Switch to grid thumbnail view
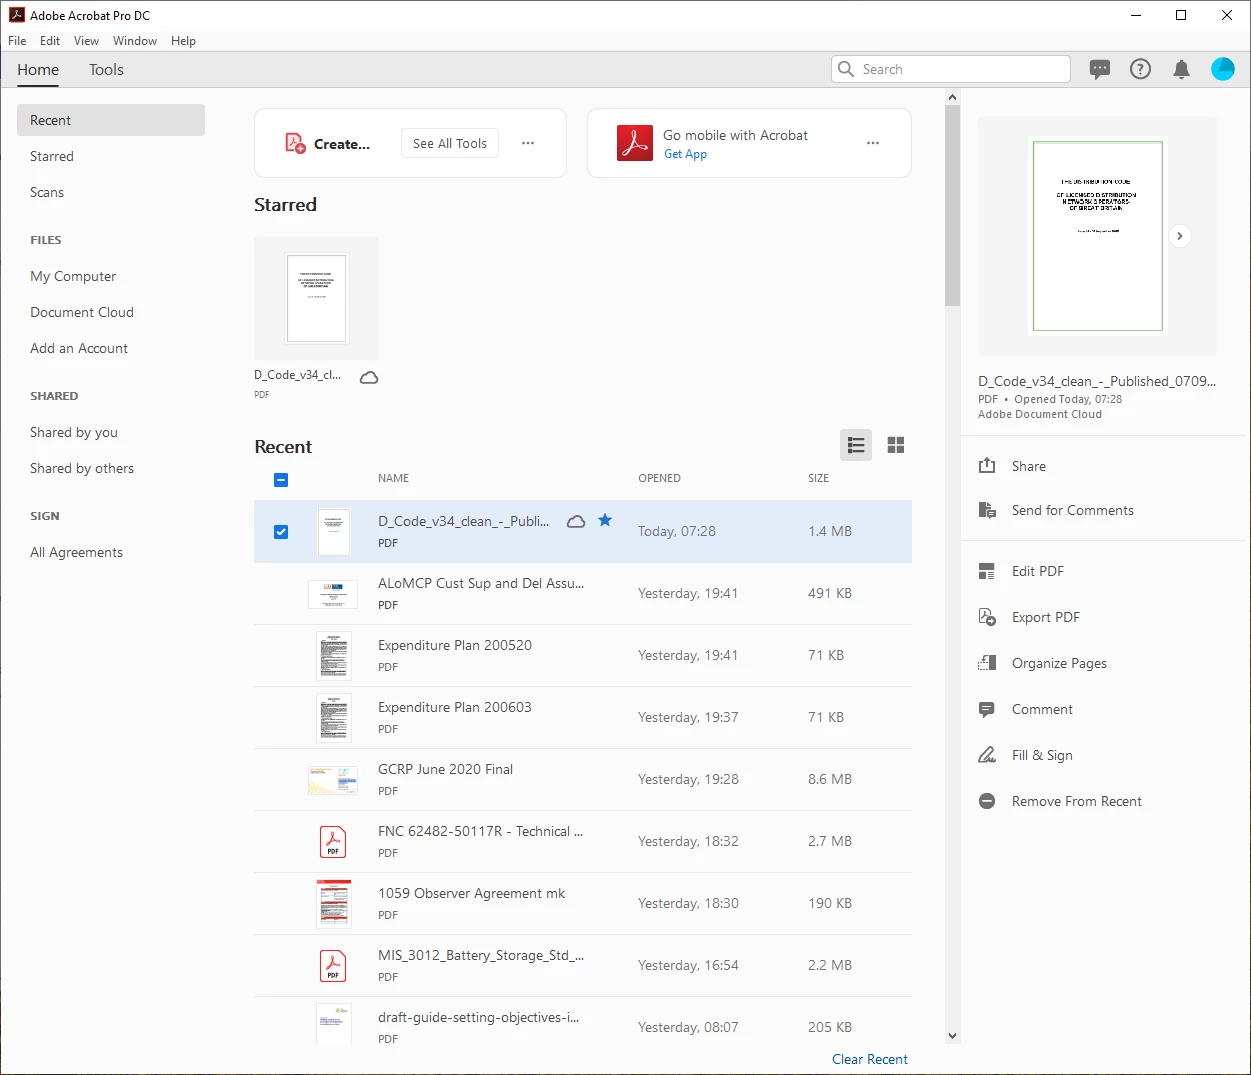 [896, 445]
